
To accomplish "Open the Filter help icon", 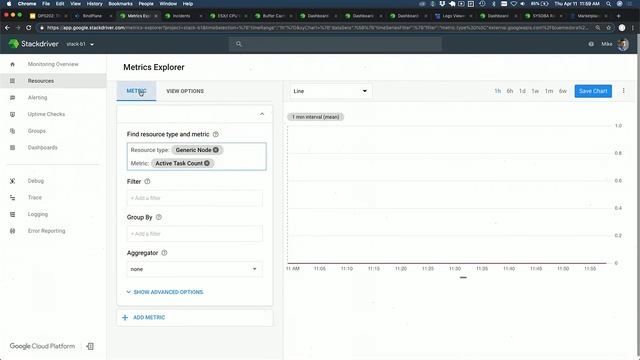I will point(147,182).
